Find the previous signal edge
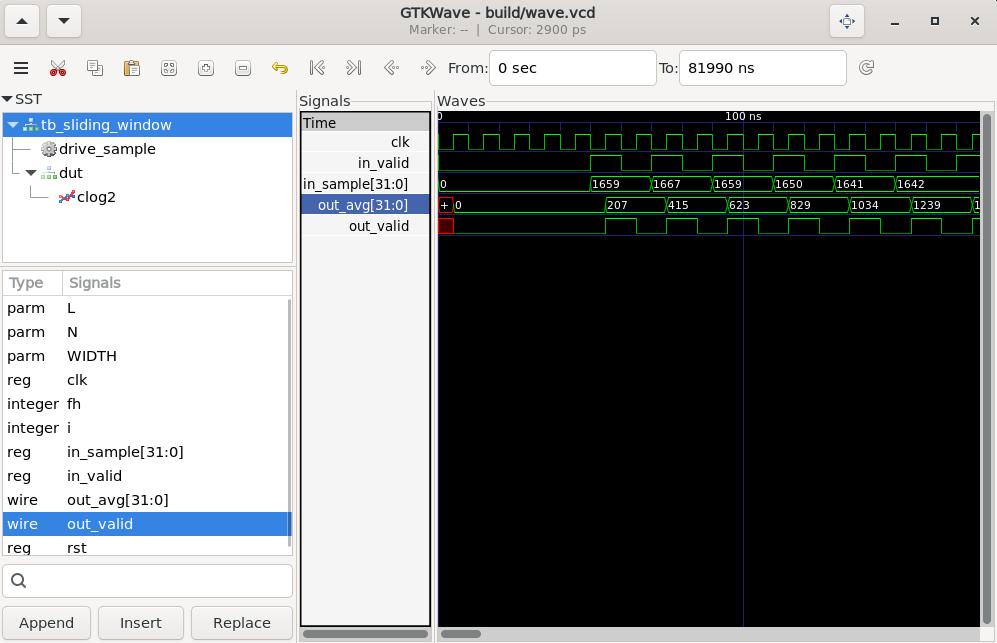Image resolution: width=997 pixels, height=643 pixels. tap(391, 68)
